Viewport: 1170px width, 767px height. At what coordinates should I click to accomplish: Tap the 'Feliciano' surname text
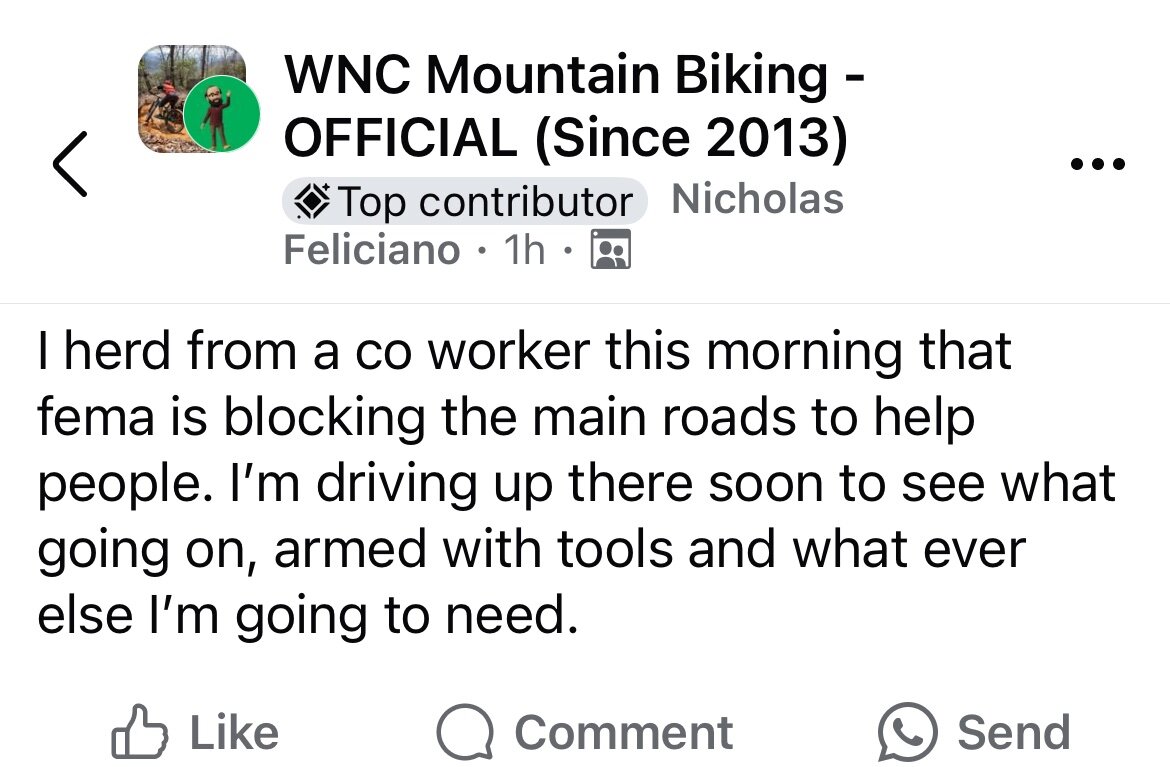372,249
